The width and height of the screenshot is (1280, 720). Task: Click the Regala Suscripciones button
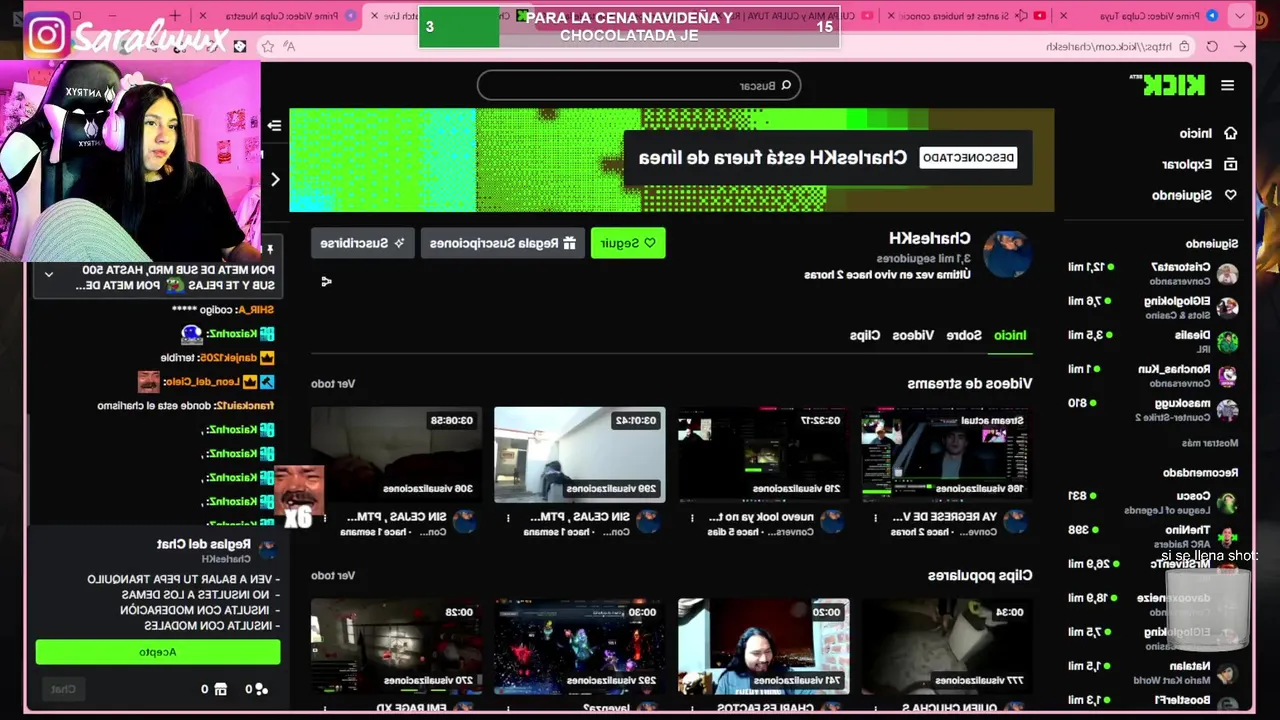coord(501,243)
